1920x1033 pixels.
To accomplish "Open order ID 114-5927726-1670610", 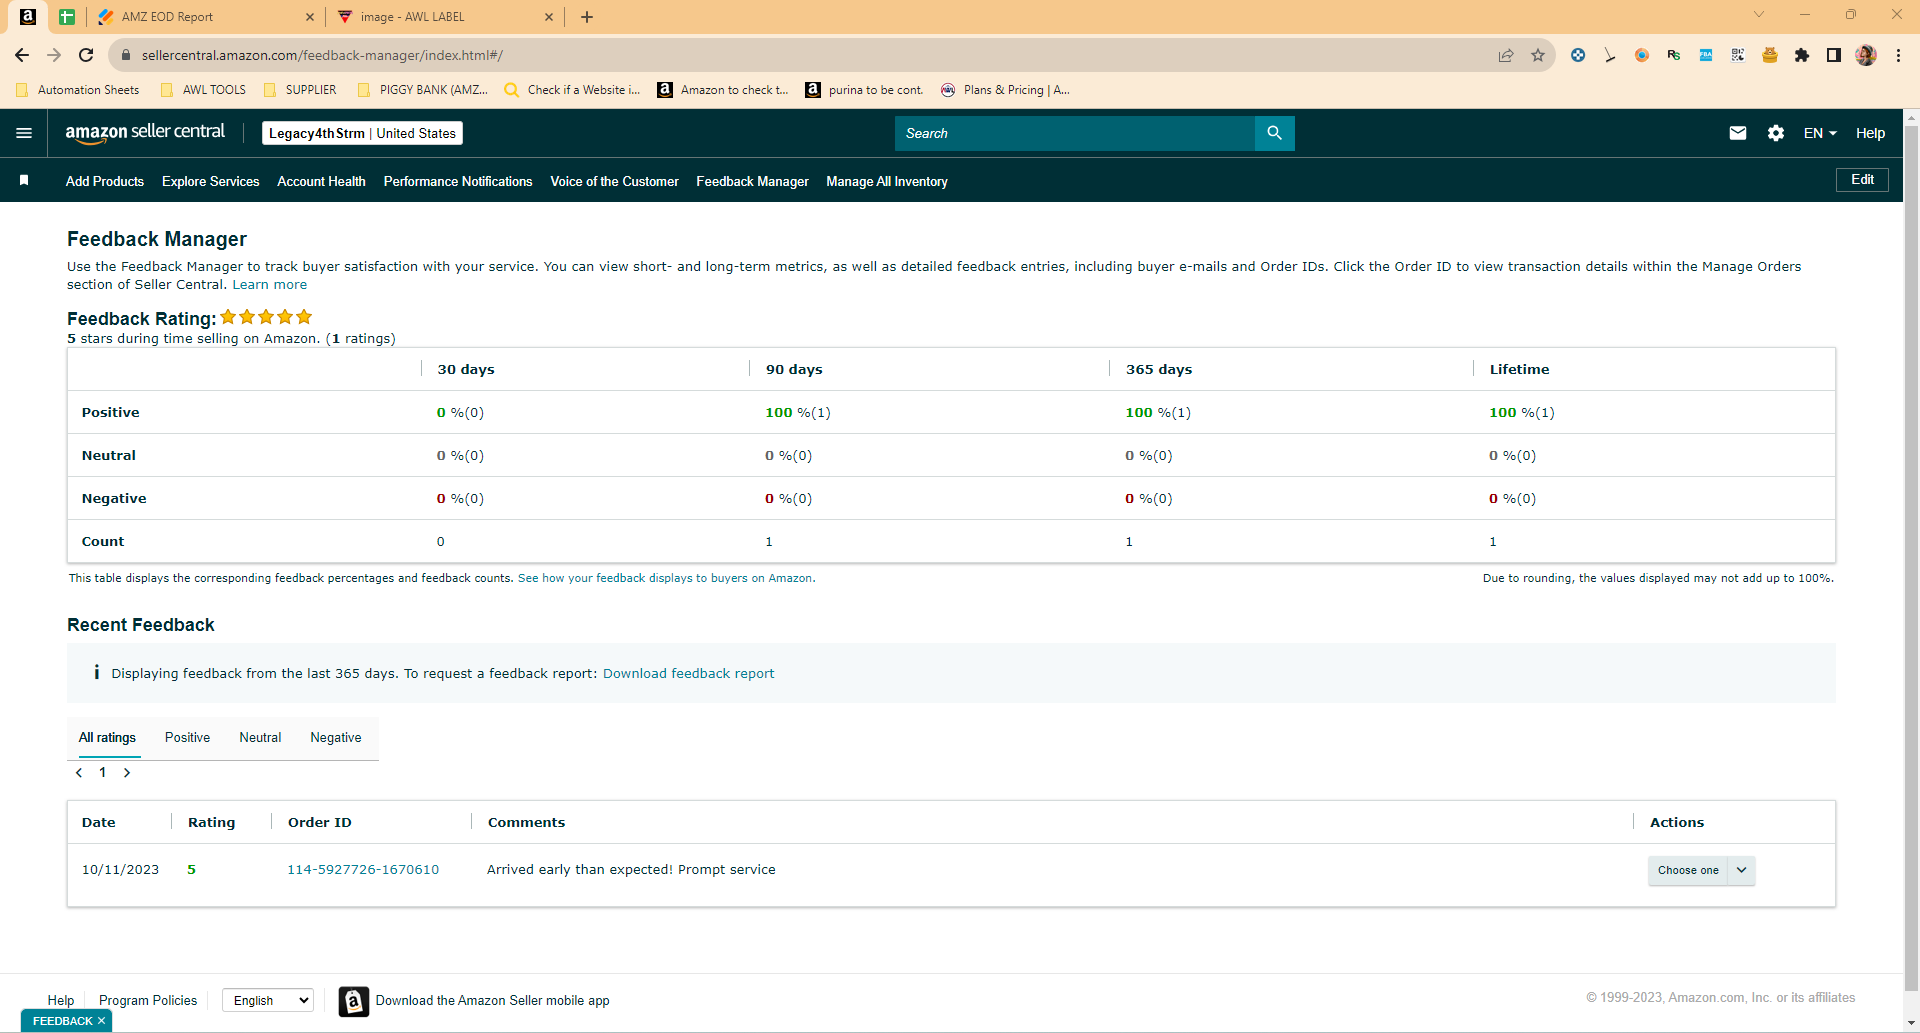I will [363, 870].
